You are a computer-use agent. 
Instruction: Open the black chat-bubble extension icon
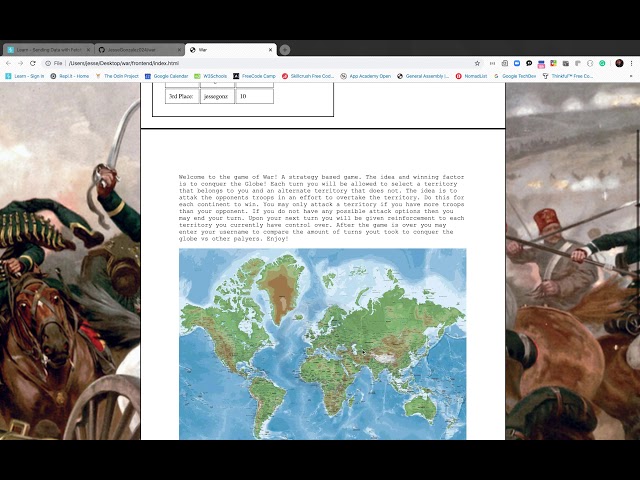tap(529, 63)
